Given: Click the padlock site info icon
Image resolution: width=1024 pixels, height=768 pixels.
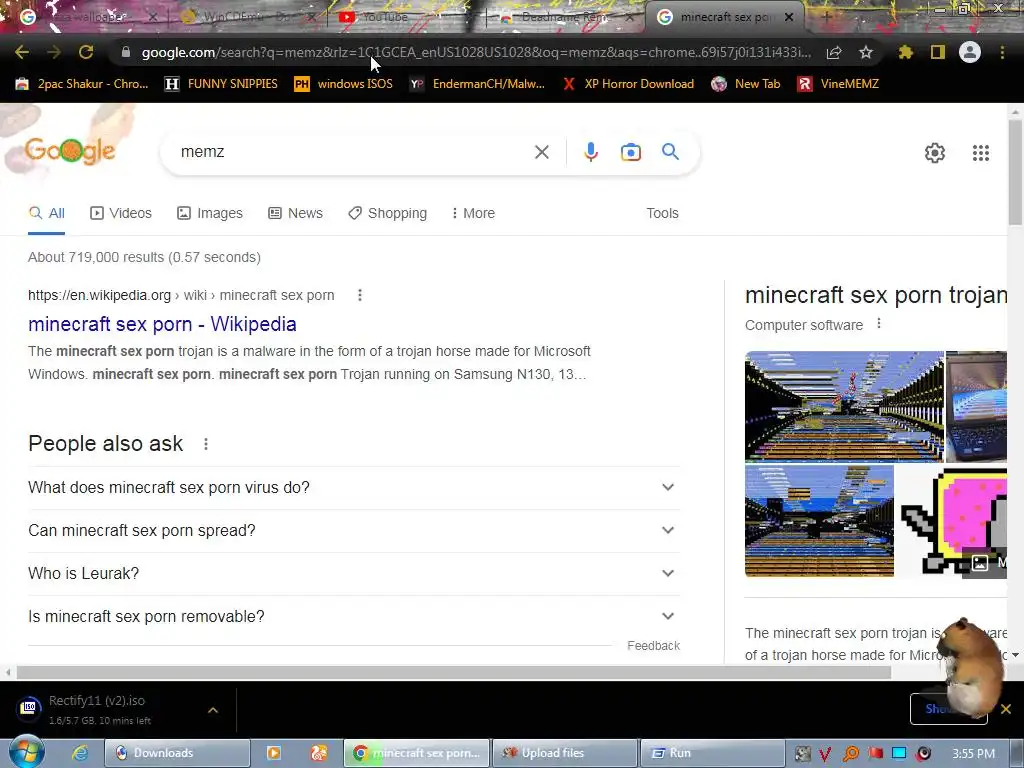Looking at the screenshot, I should pos(125,52).
